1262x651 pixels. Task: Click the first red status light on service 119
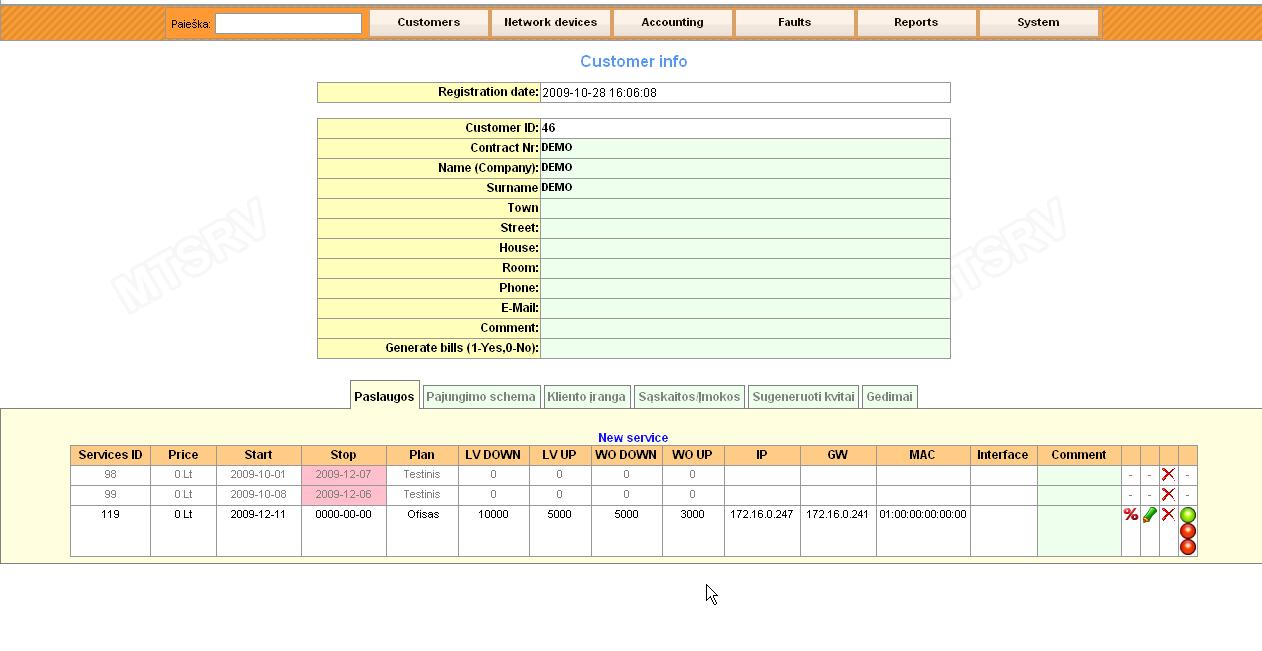1188,531
